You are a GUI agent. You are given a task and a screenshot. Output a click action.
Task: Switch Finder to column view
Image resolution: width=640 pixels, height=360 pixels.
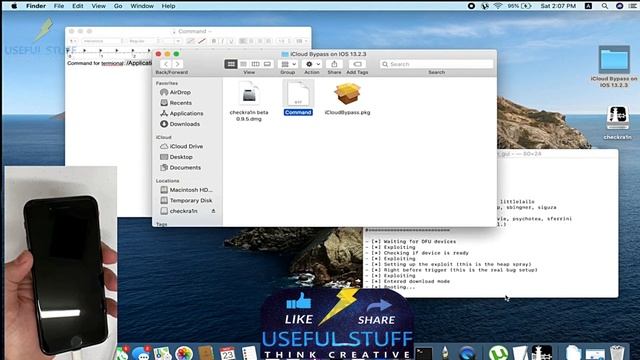pyautogui.click(x=256, y=64)
